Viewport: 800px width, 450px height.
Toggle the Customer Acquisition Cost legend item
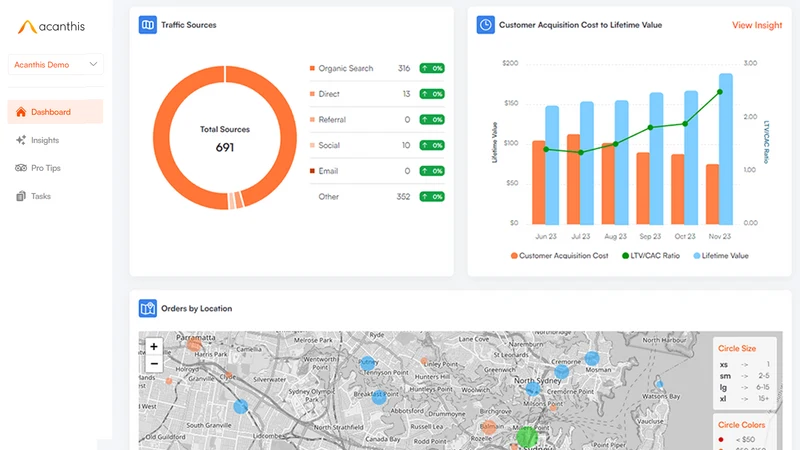[560, 256]
